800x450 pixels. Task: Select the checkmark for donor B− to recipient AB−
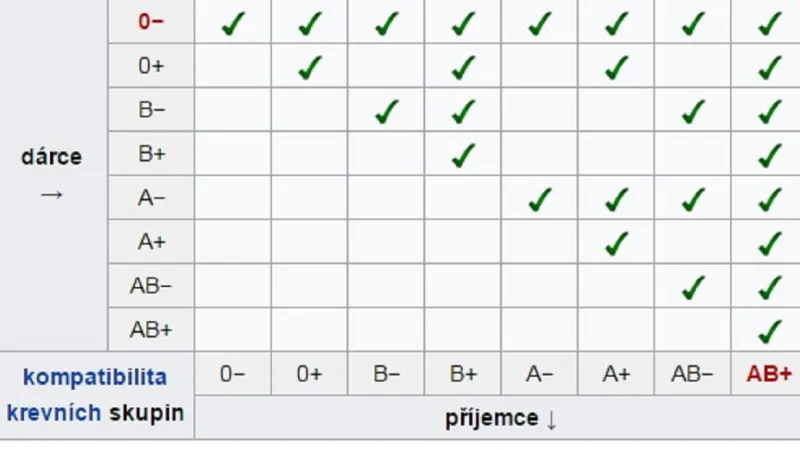coord(693,112)
